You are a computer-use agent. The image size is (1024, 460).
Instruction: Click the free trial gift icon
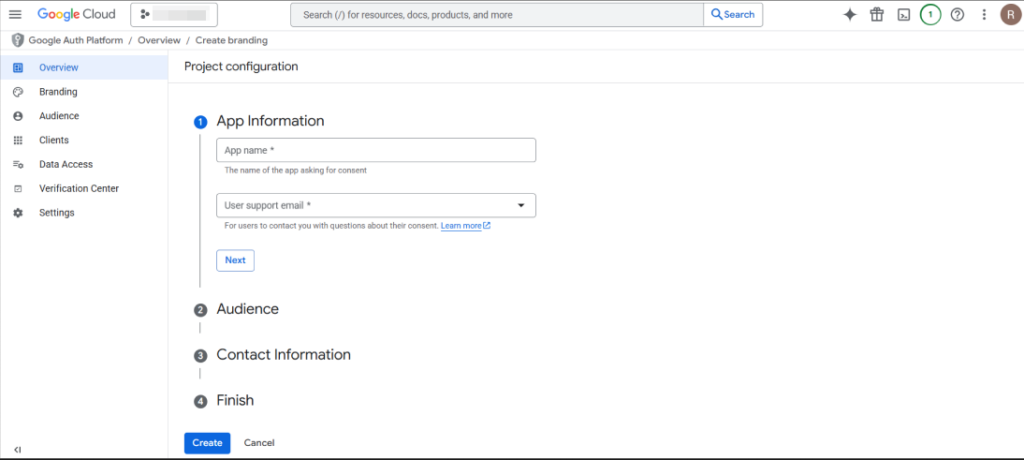tap(876, 14)
